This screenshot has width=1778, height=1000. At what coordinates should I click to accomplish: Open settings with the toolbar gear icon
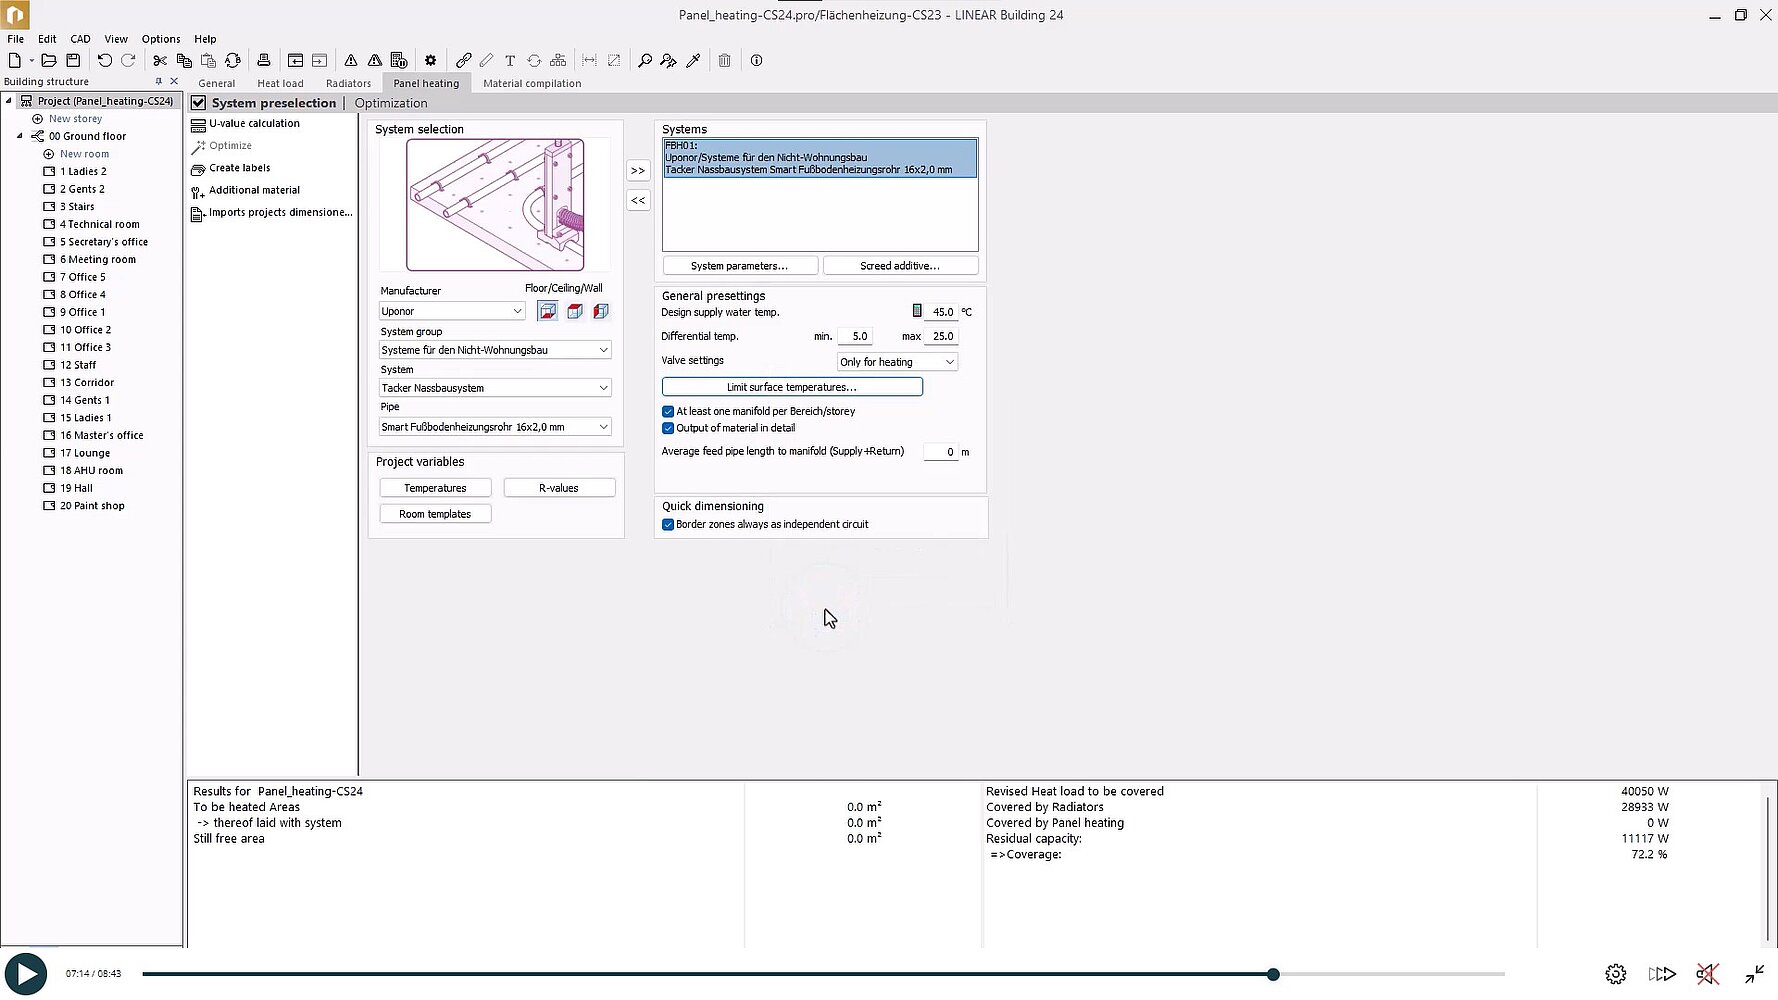(430, 61)
